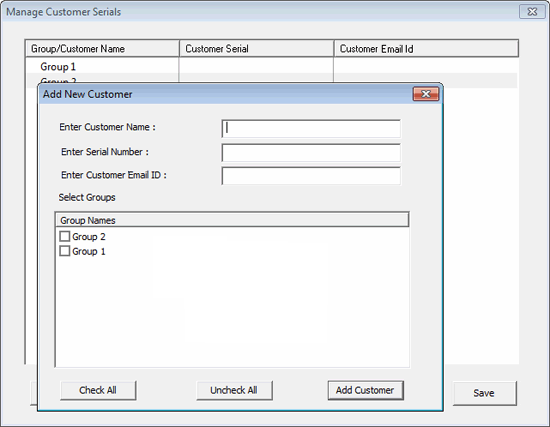This screenshot has width=550, height=427.
Task: Click the Customer Serial column header
Action: pyautogui.click(x=256, y=48)
